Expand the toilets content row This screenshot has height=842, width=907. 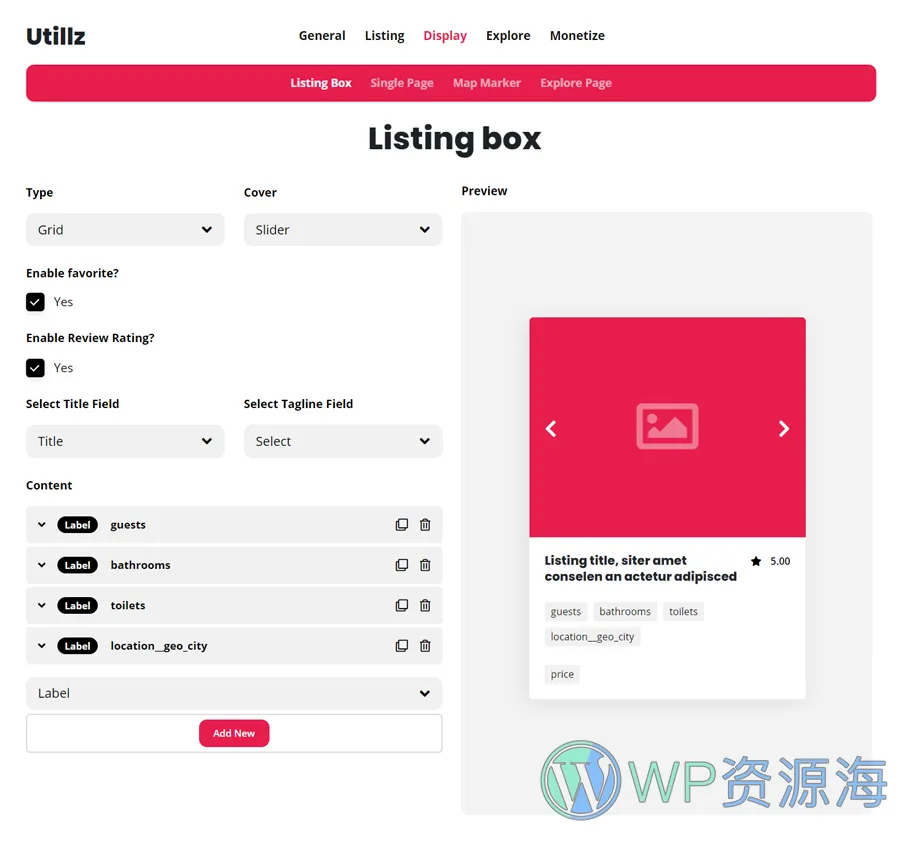click(42, 605)
